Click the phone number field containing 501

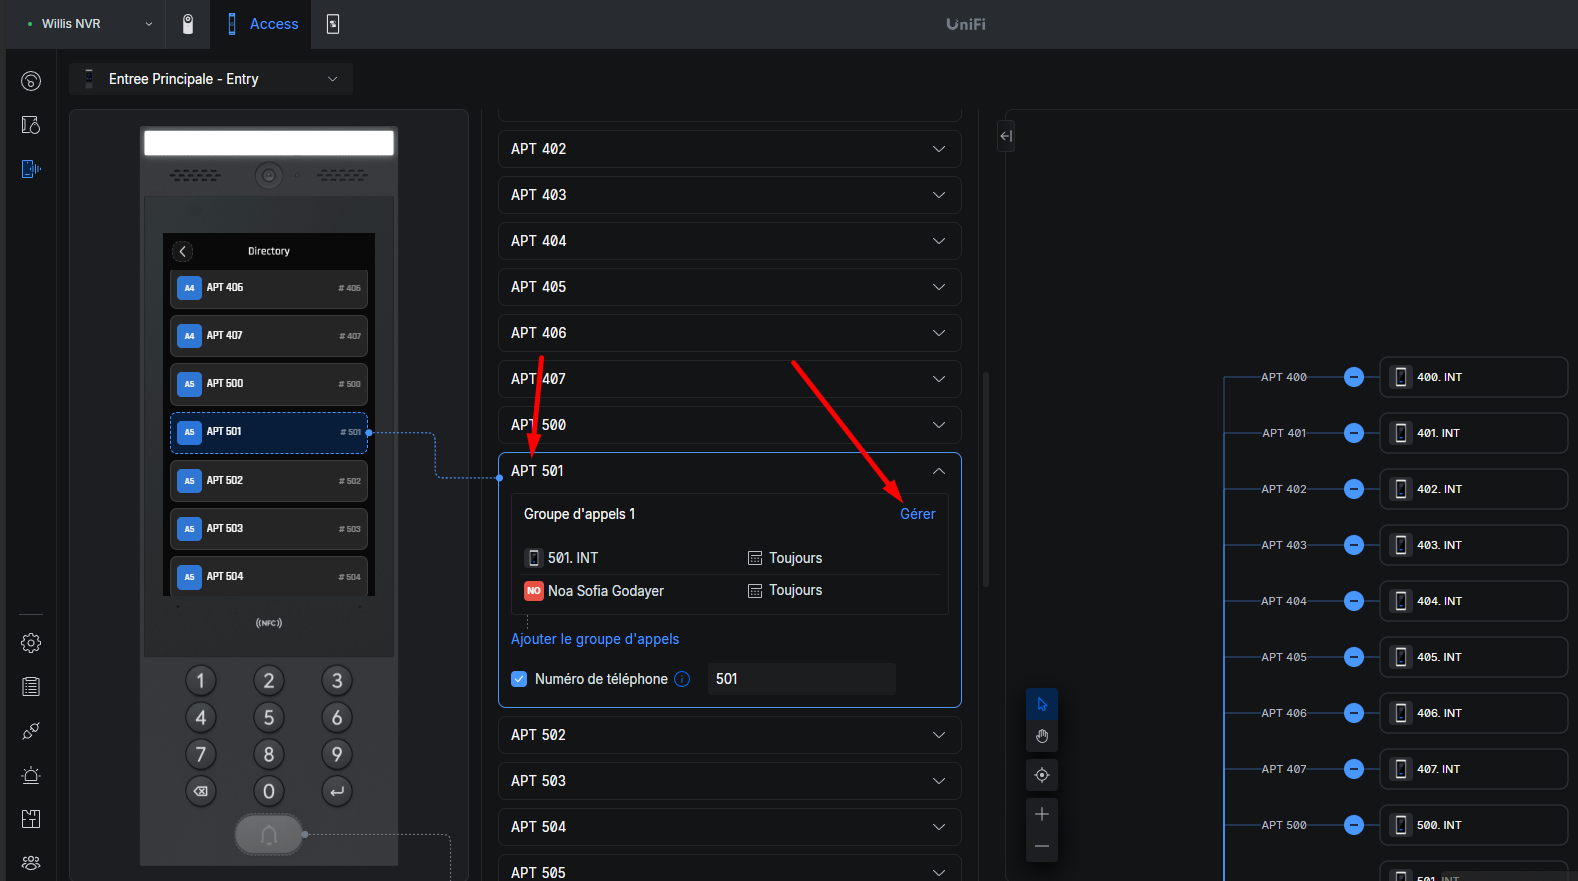tap(802, 679)
